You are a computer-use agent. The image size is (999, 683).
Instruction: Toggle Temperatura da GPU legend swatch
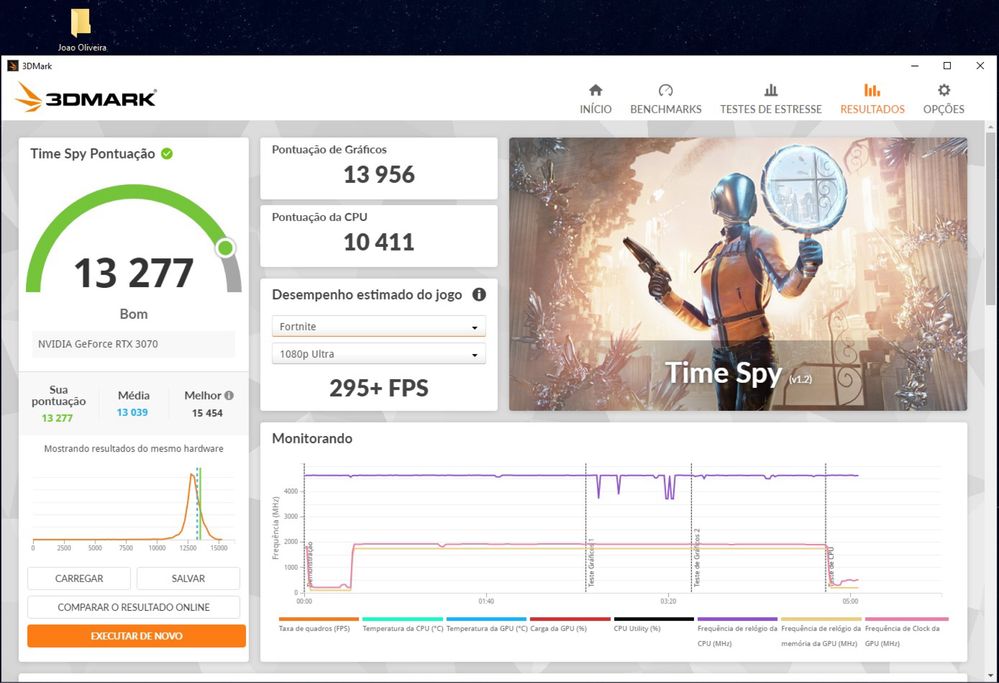point(487,619)
